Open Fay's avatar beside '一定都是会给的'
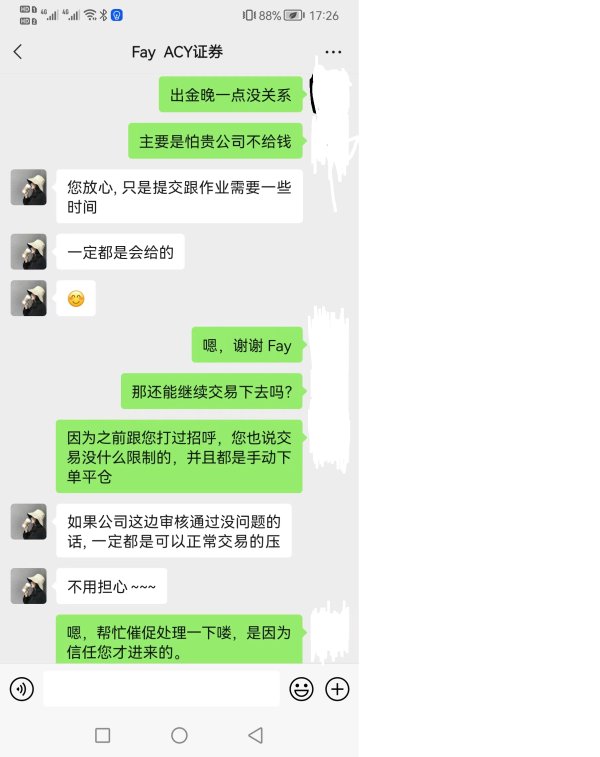Viewport: 600px width, 757px height. [x=28, y=252]
